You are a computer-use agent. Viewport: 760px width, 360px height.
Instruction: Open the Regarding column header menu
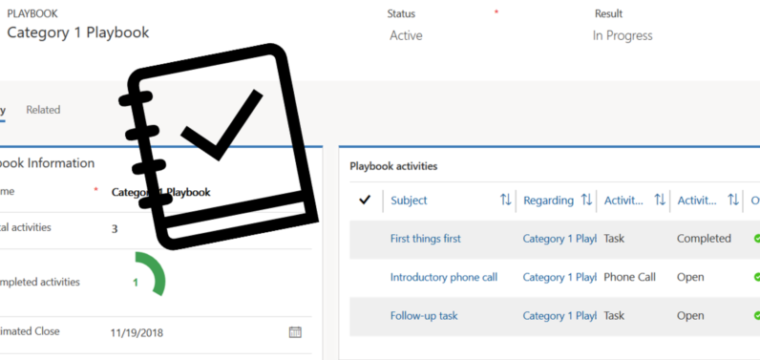[x=549, y=200]
